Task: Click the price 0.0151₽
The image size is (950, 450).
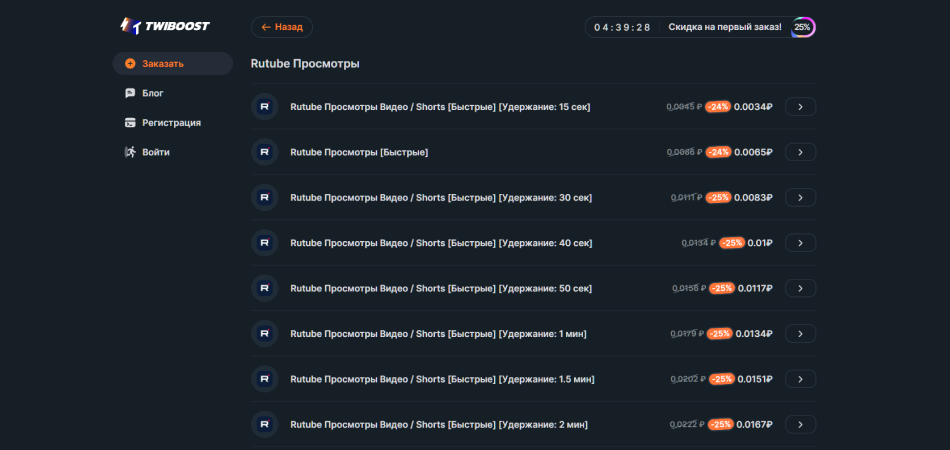Action: click(x=755, y=379)
